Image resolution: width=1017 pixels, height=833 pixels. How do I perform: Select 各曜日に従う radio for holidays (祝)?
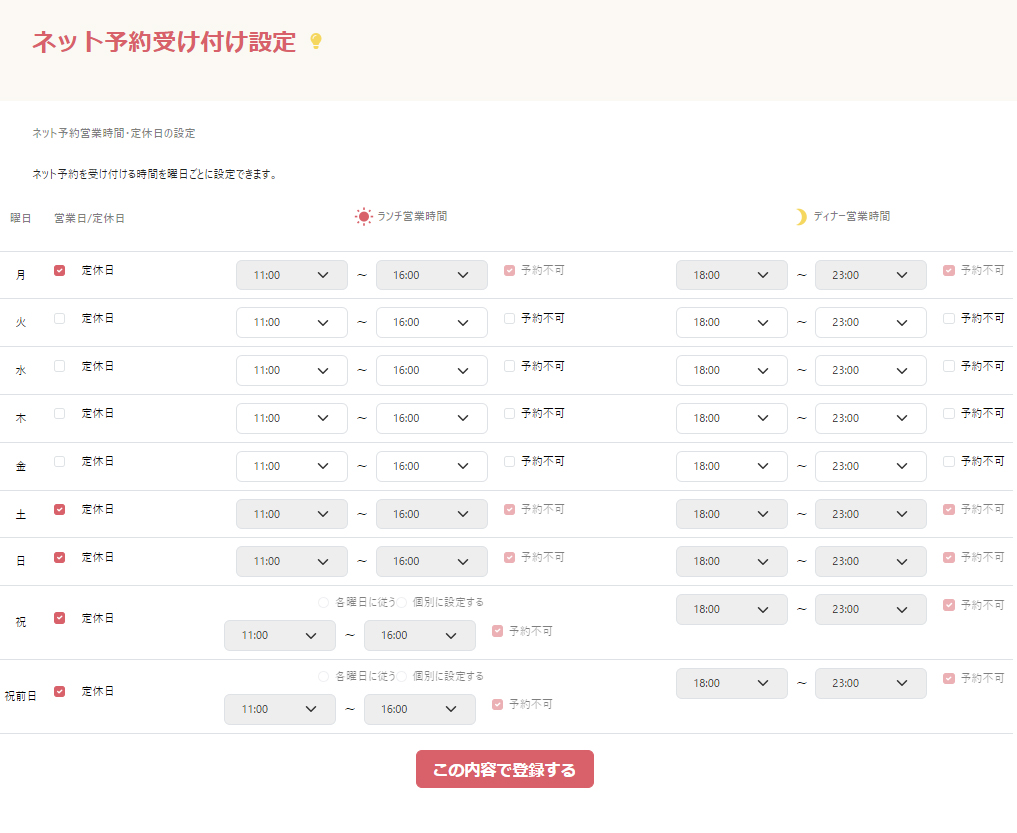323,602
